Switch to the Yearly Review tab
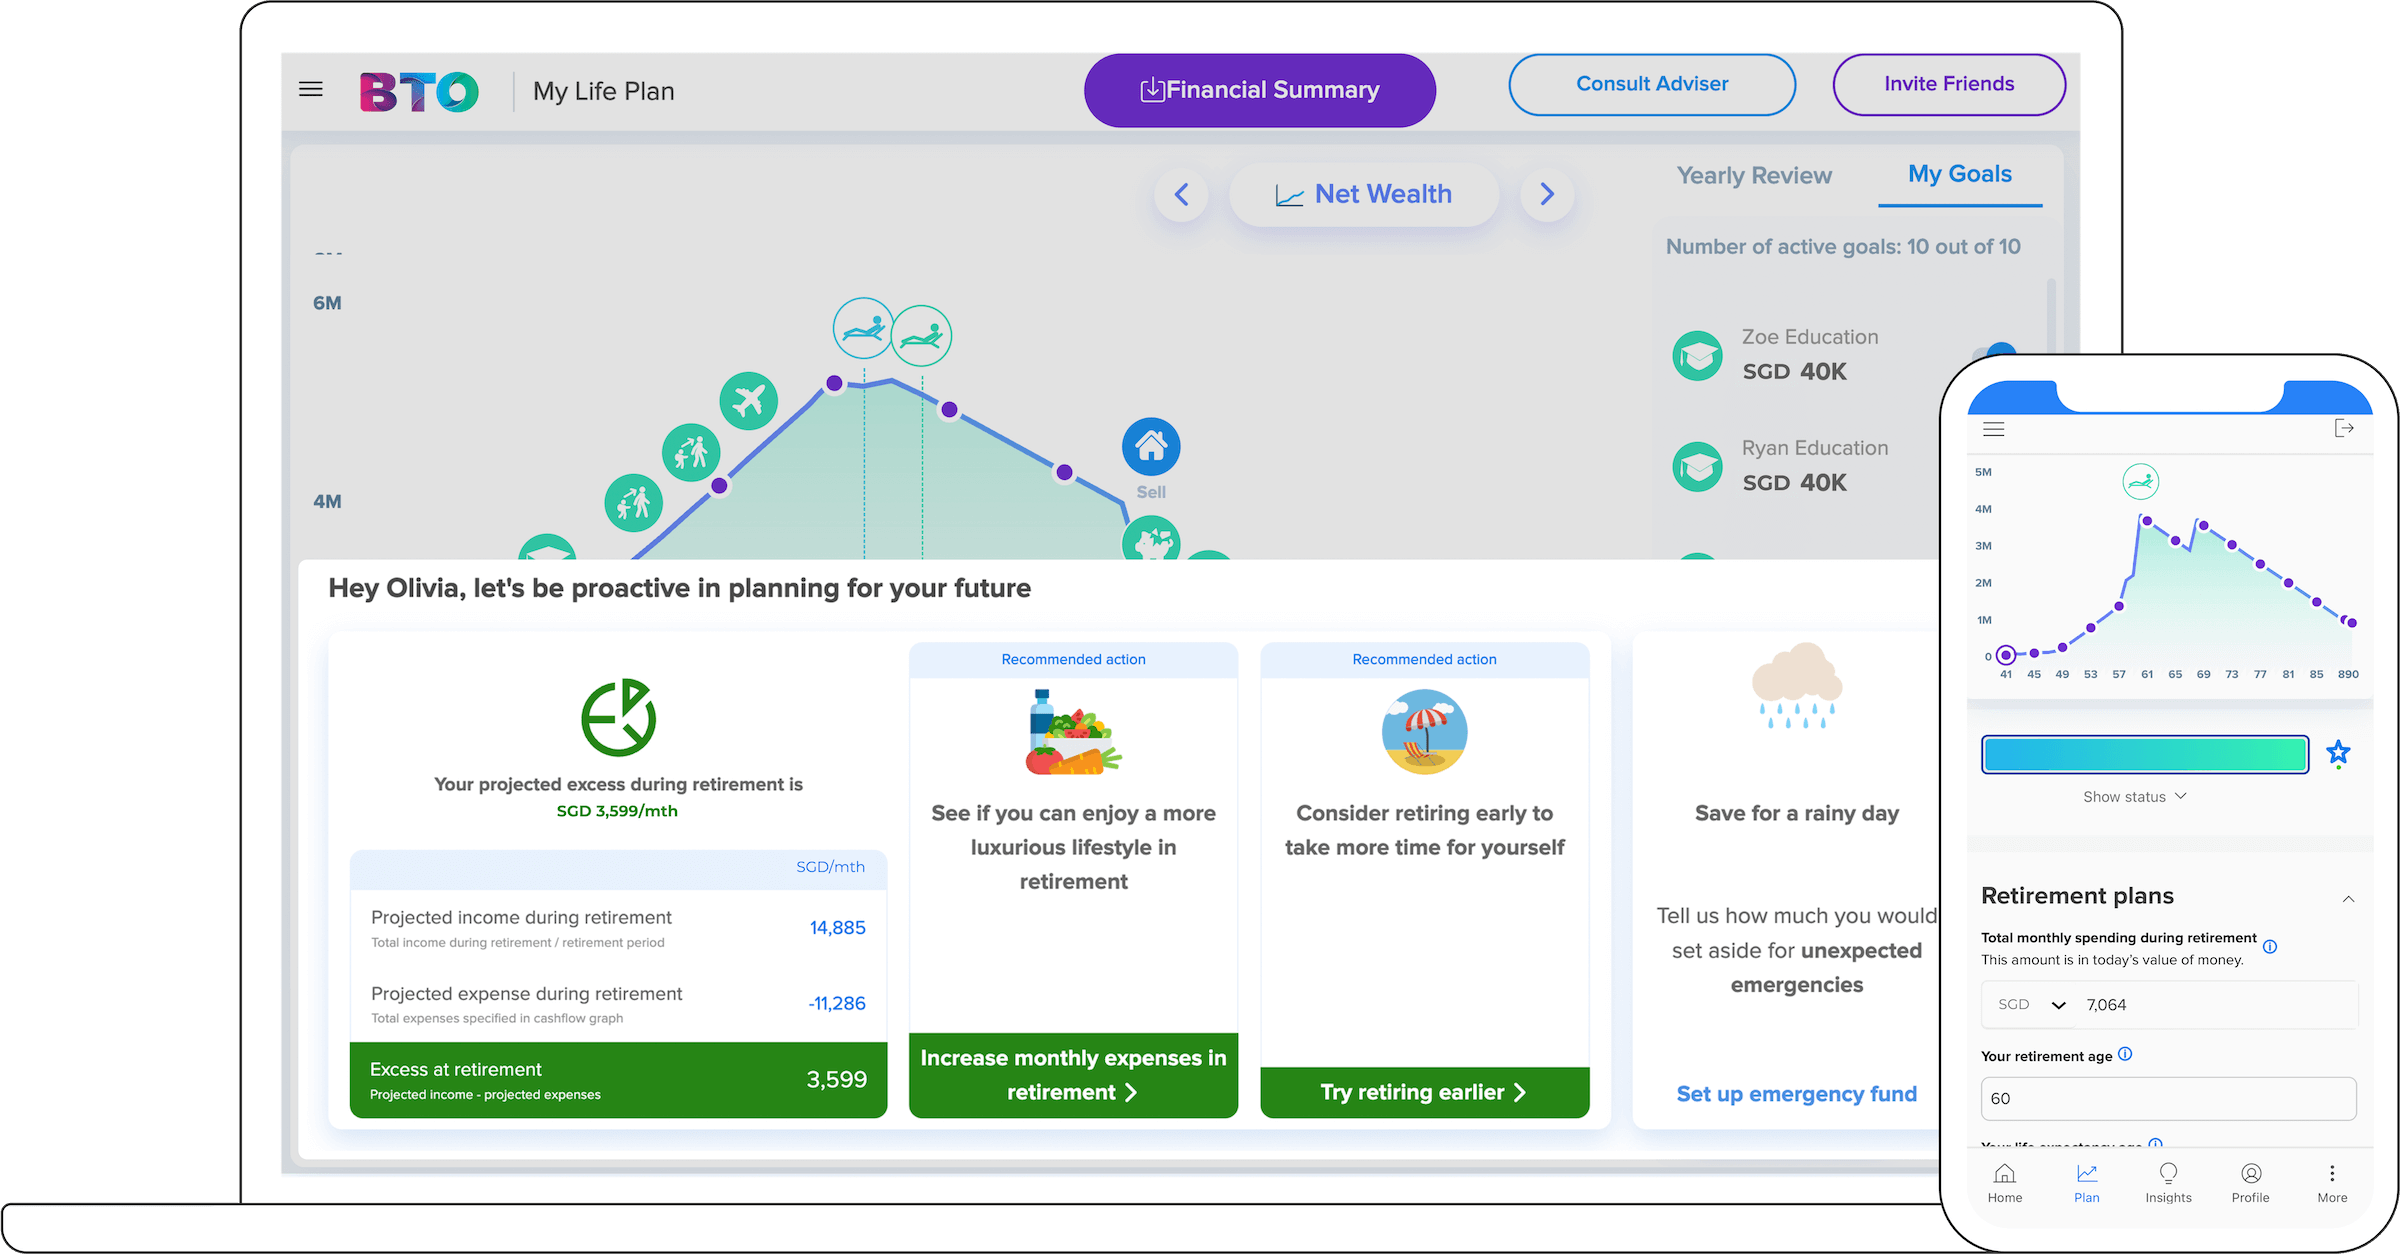Image resolution: width=2400 pixels, height=1254 pixels. tap(1754, 176)
